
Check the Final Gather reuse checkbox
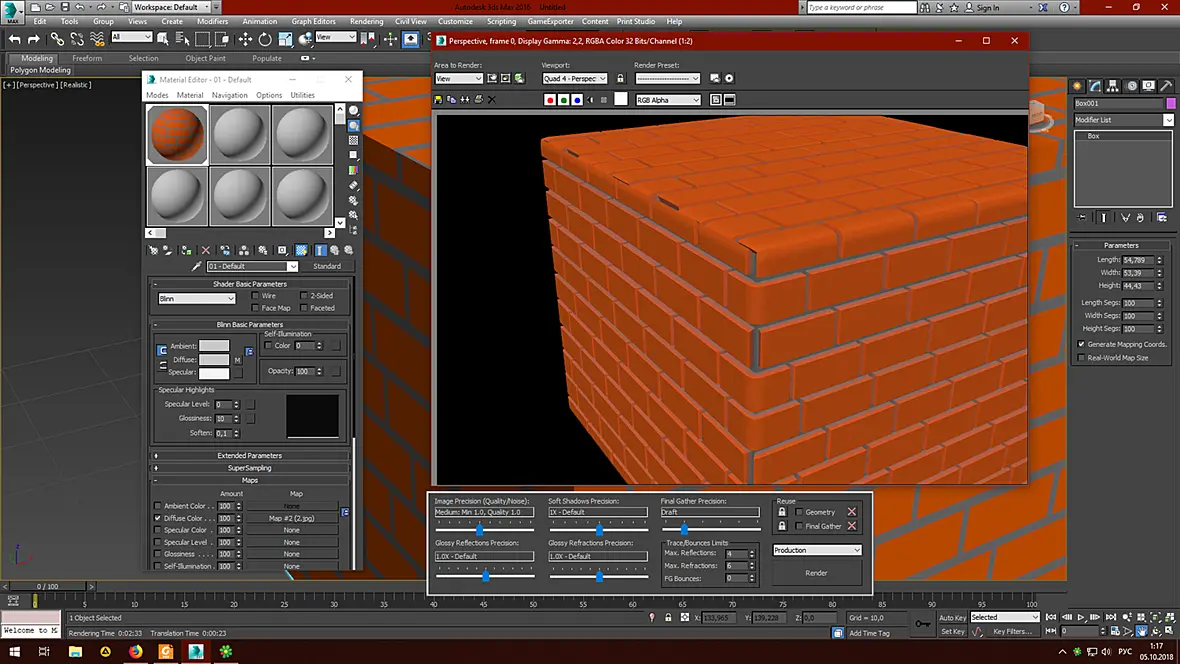(799, 526)
